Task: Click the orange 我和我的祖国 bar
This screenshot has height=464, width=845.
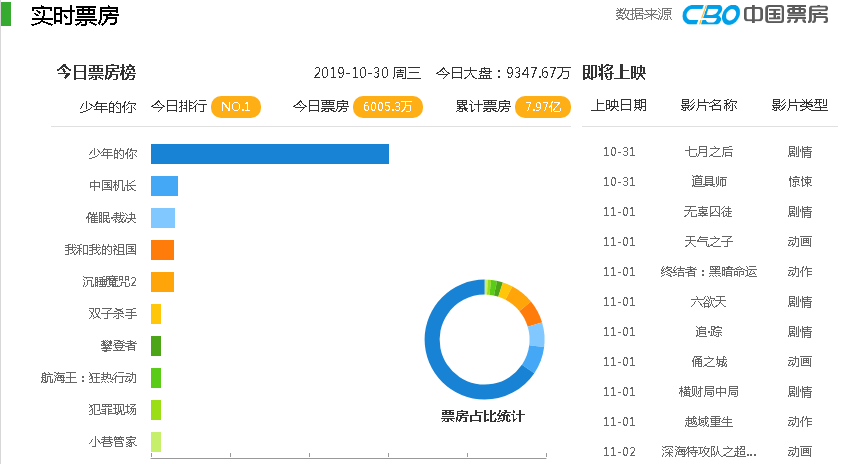Action: 162,250
